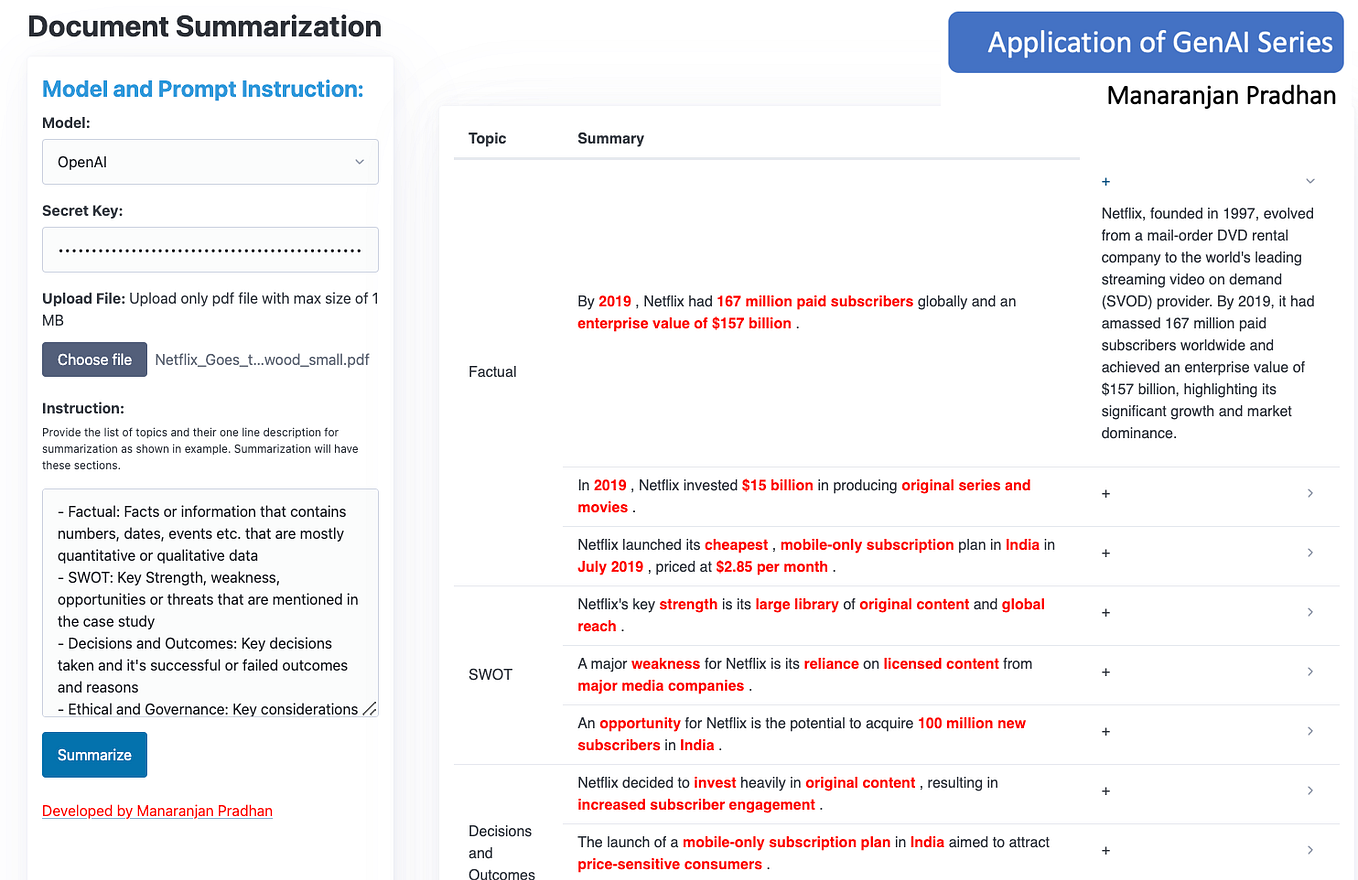The height and width of the screenshot is (880, 1358).
Task: Expand the $15 billion investment row
Action: tap(1105, 493)
